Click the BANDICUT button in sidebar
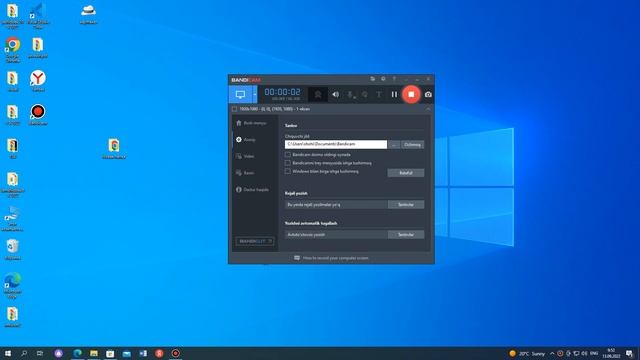640x360 pixels. pyautogui.click(x=255, y=241)
